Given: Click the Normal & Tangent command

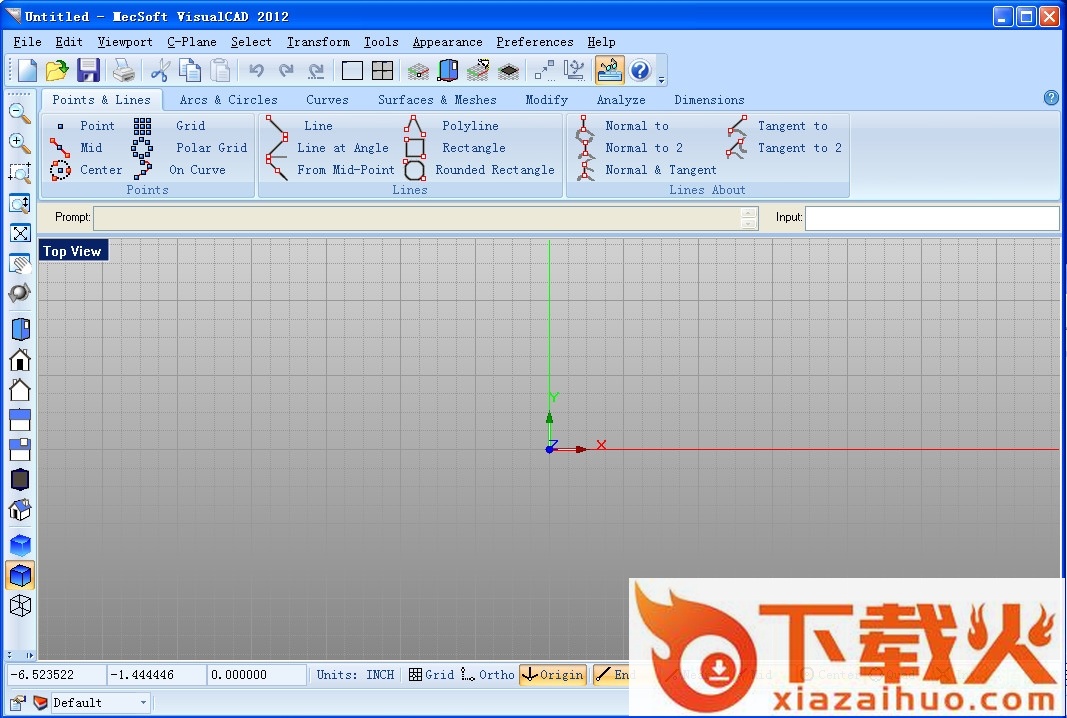Looking at the screenshot, I should tap(661, 169).
